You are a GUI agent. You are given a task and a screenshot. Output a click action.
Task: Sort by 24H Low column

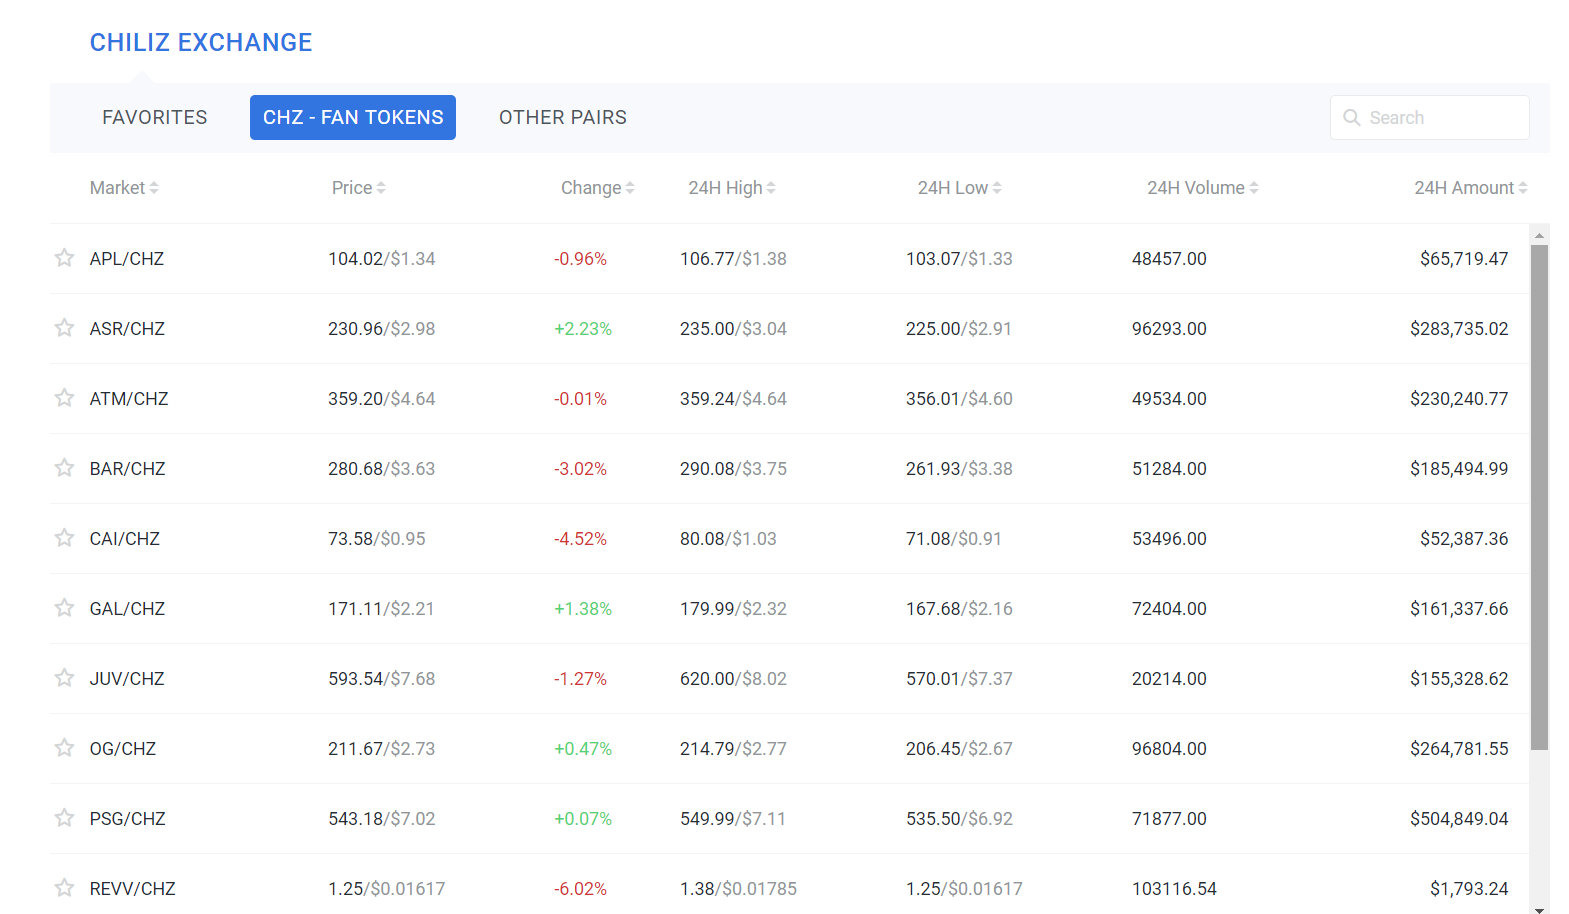(960, 188)
